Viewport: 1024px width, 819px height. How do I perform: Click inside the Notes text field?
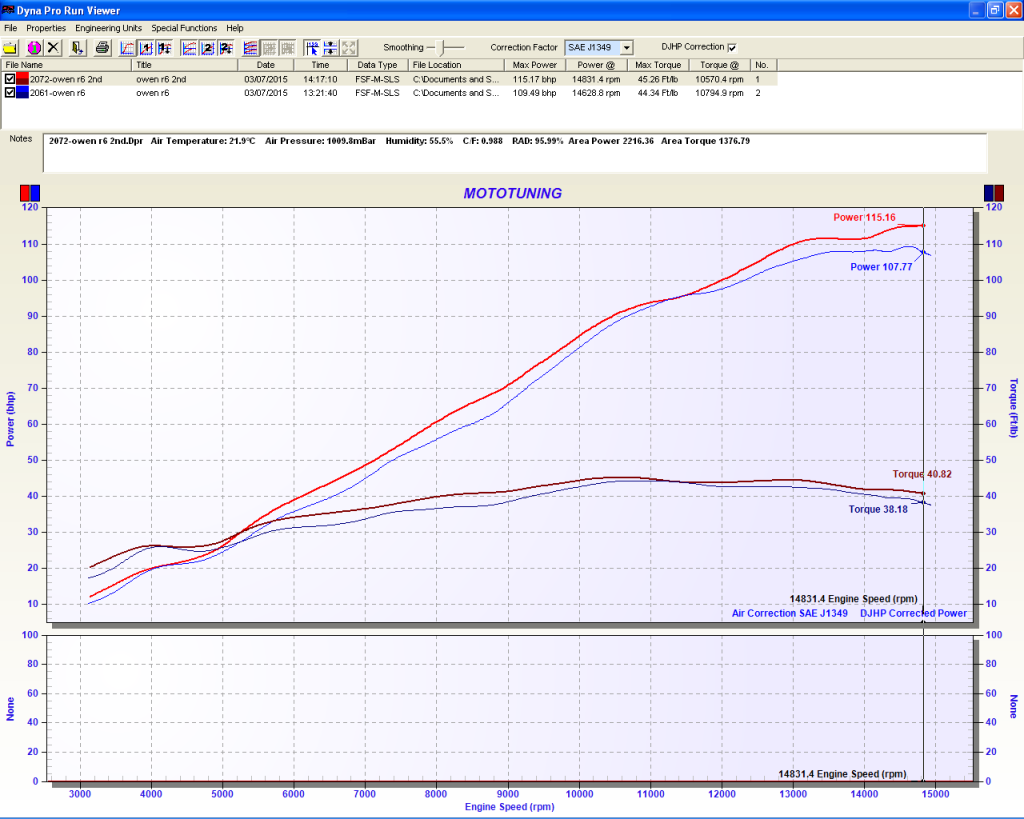pos(515,154)
